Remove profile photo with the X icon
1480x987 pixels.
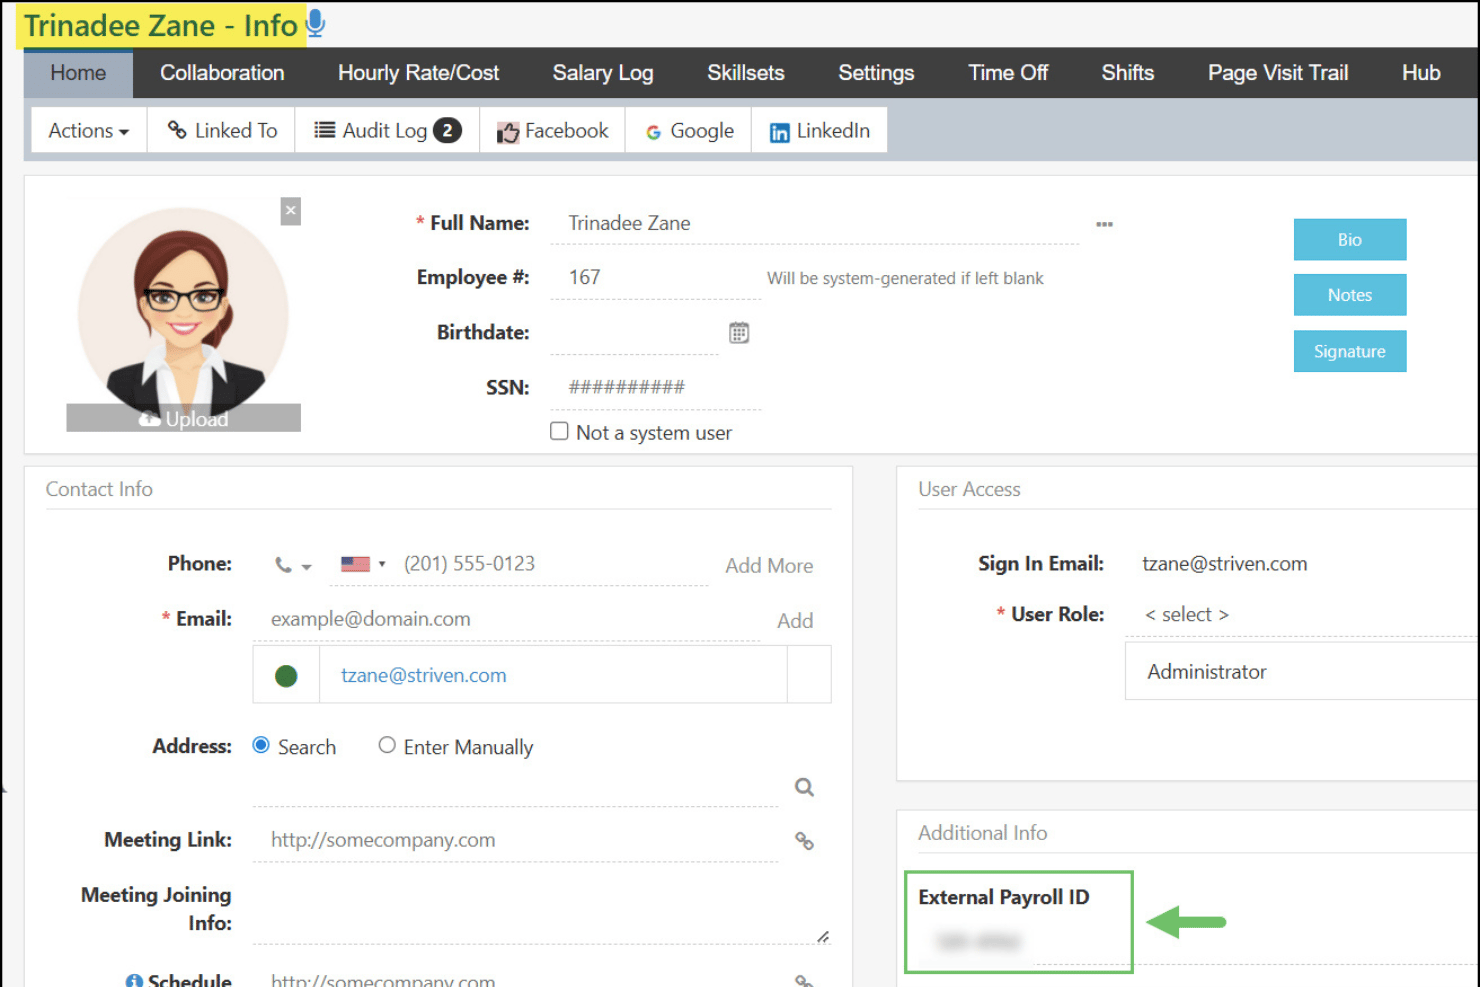coord(291,211)
